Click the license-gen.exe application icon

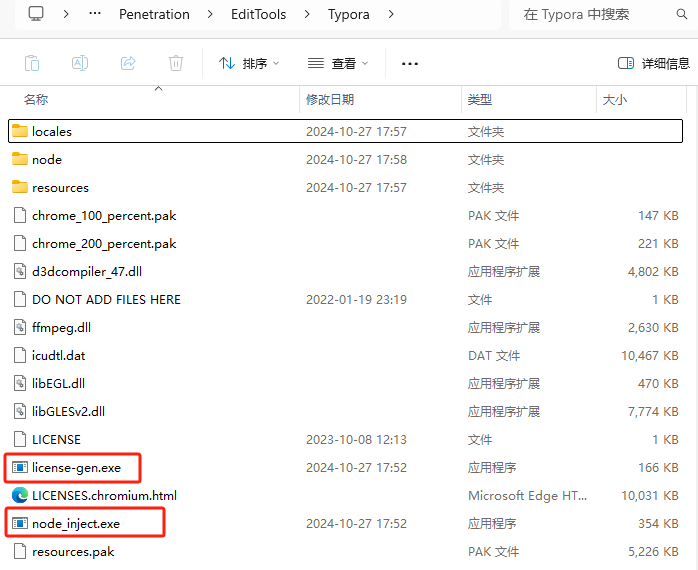click(x=19, y=467)
